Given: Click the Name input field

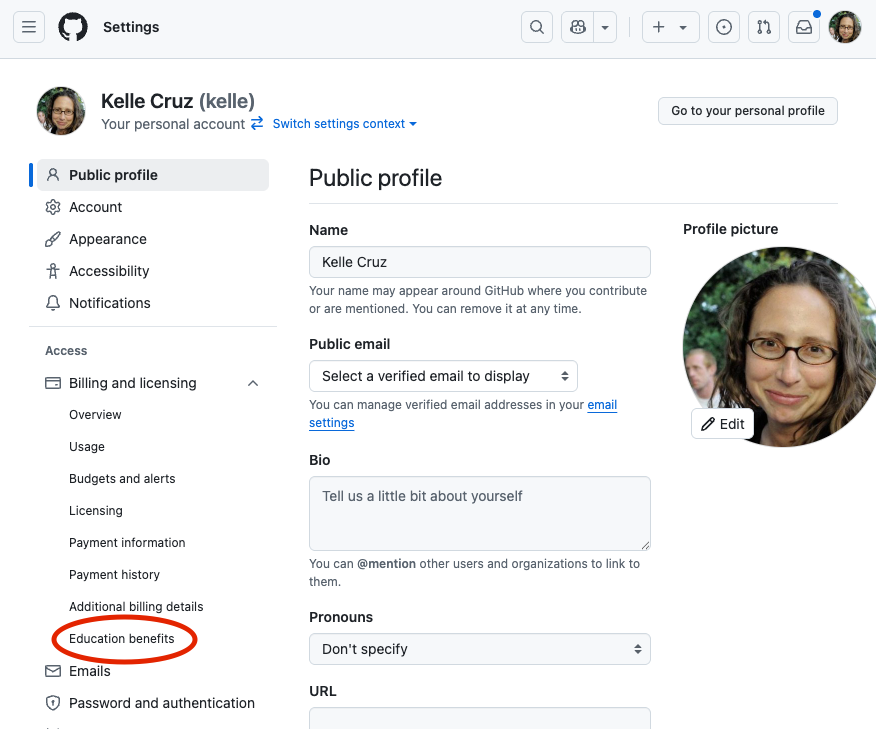Looking at the screenshot, I should (x=480, y=262).
